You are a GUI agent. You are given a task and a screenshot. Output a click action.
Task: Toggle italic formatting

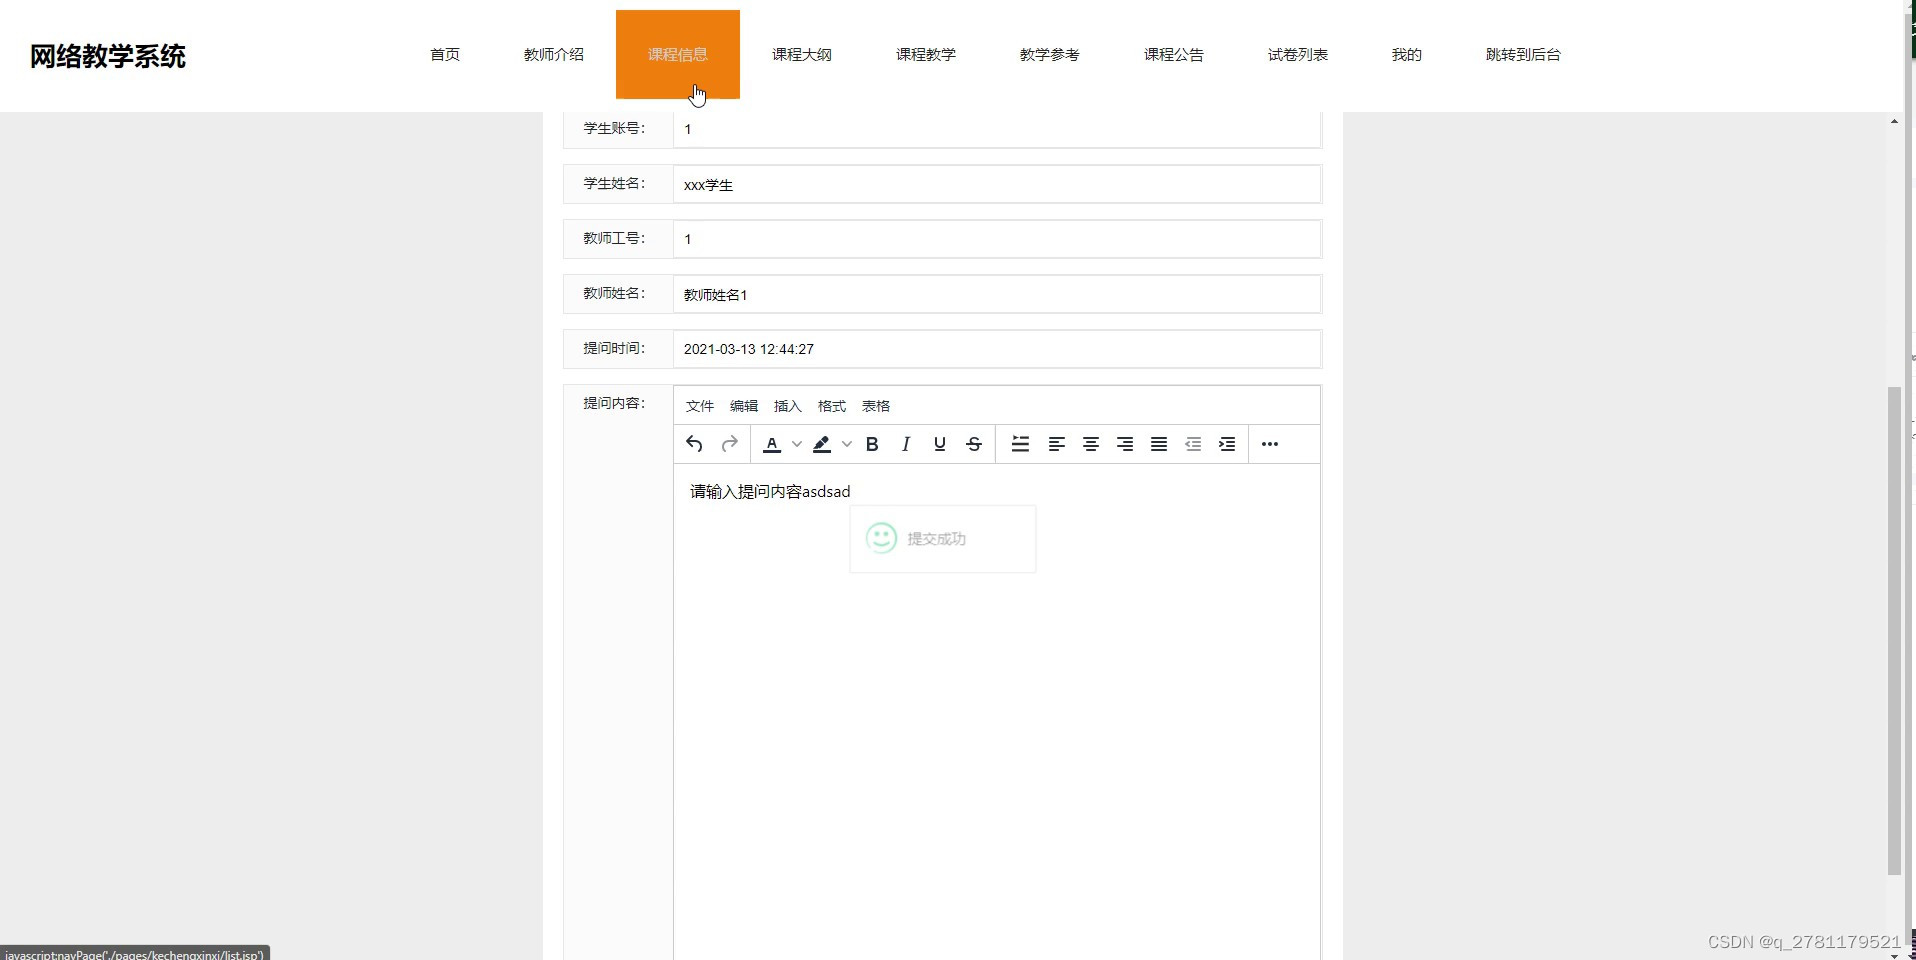[x=906, y=444]
